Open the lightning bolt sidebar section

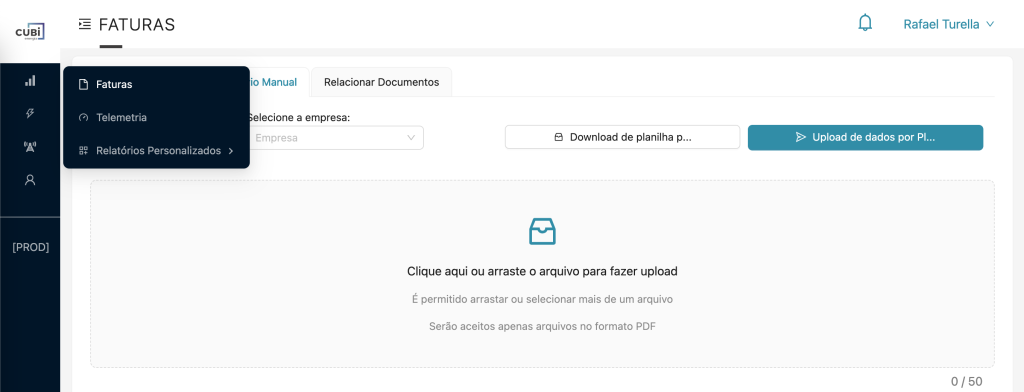tap(30, 114)
